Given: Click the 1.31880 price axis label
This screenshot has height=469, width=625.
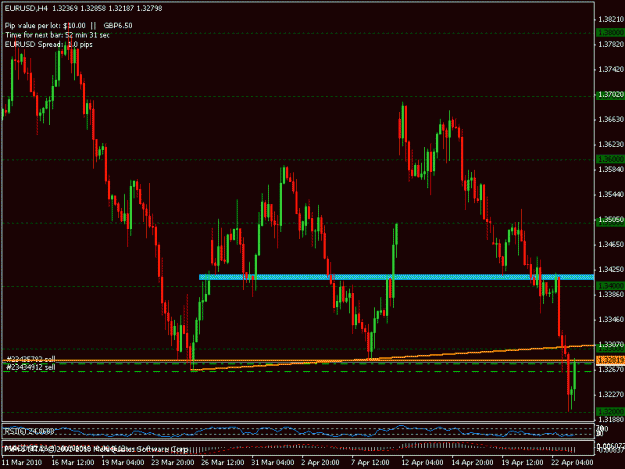Looking at the screenshot, I should coord(611,419).
